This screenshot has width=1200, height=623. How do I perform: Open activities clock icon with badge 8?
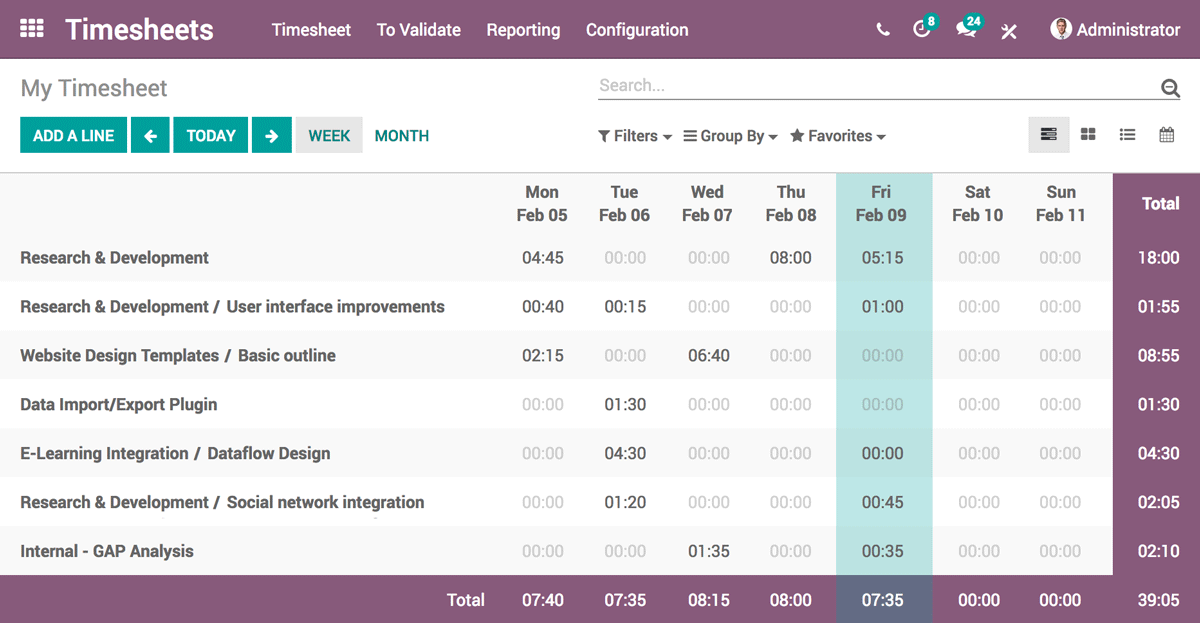point(922,30)
